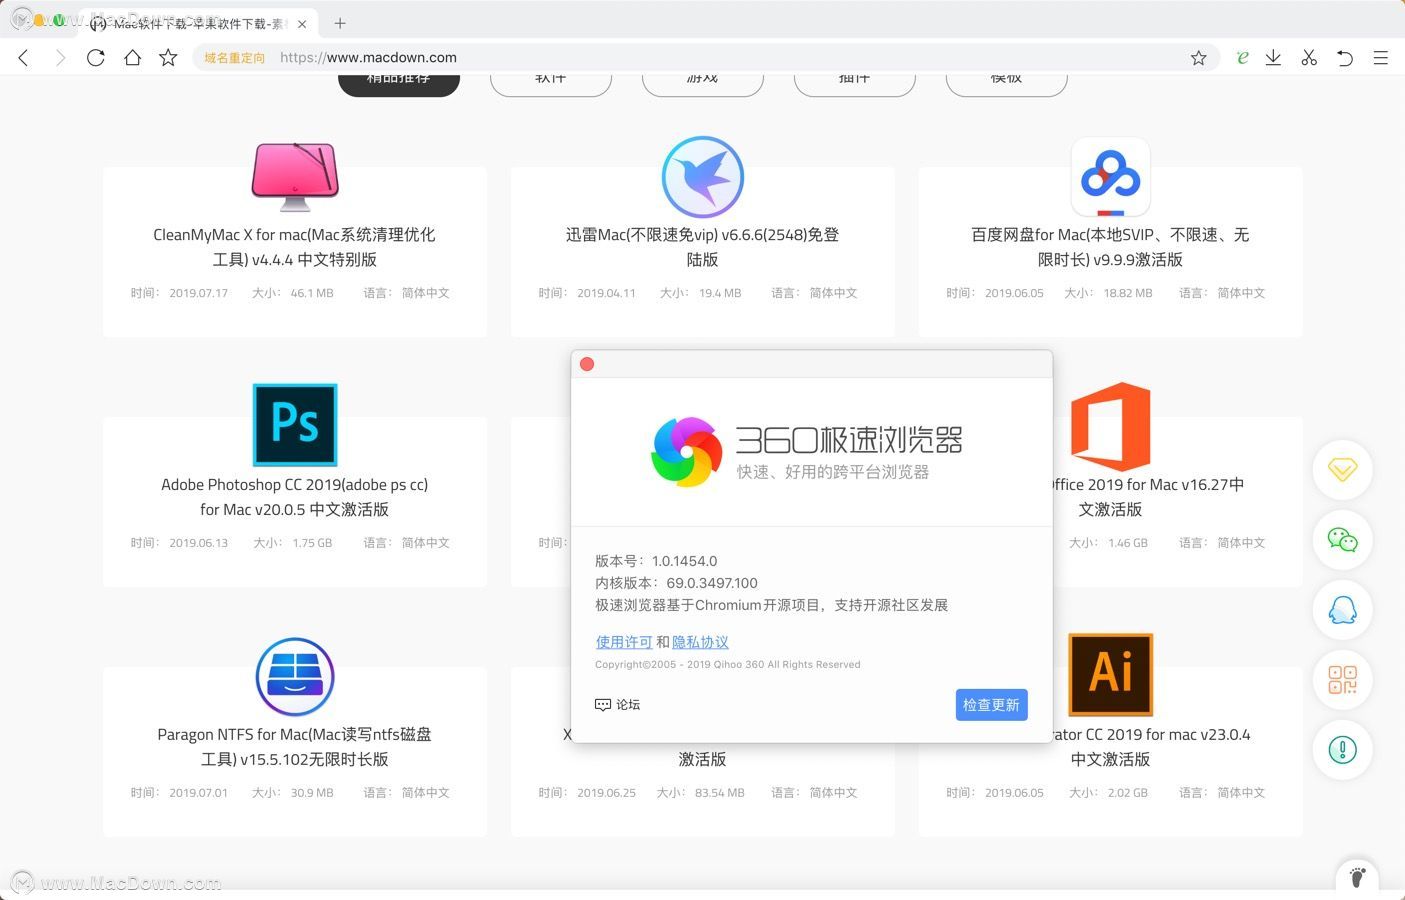Image resolution: width=1405 pixels, height=900 pixels.
Task: Click the Copyright Qihoo 360 line
Action: [x=727, y=664]
